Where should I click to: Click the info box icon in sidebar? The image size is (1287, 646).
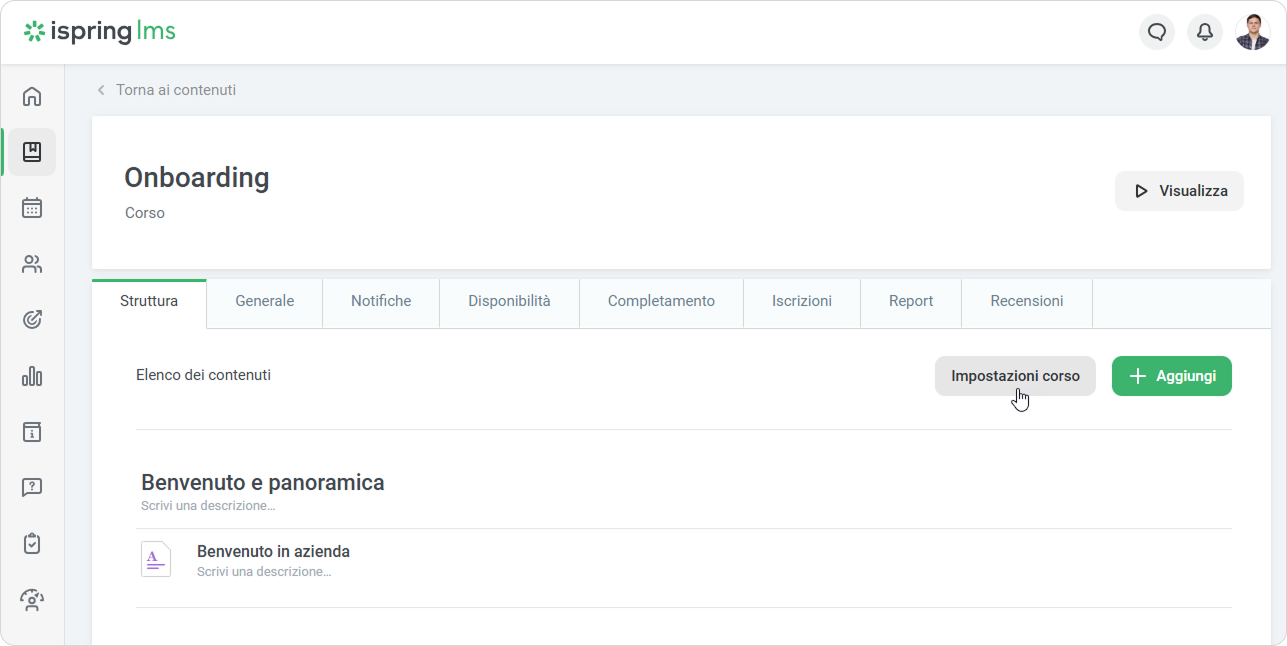coord(32,432)
